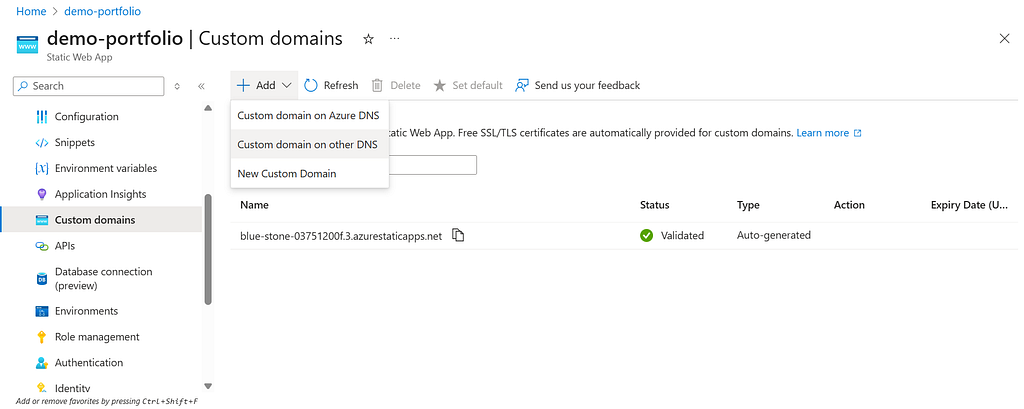This screenshot has width=1024, height=409.
Task: Click the Static Web App resource icon
Action: tap(27, 44)
